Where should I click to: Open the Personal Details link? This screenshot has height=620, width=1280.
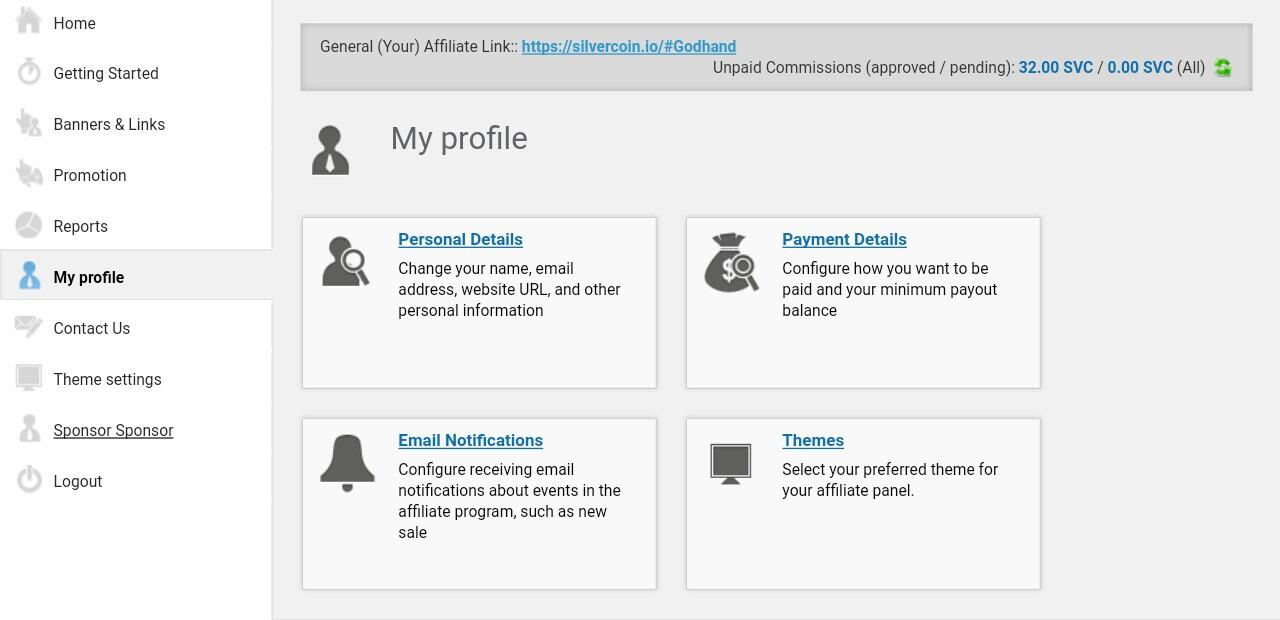[x=460, y=239]
